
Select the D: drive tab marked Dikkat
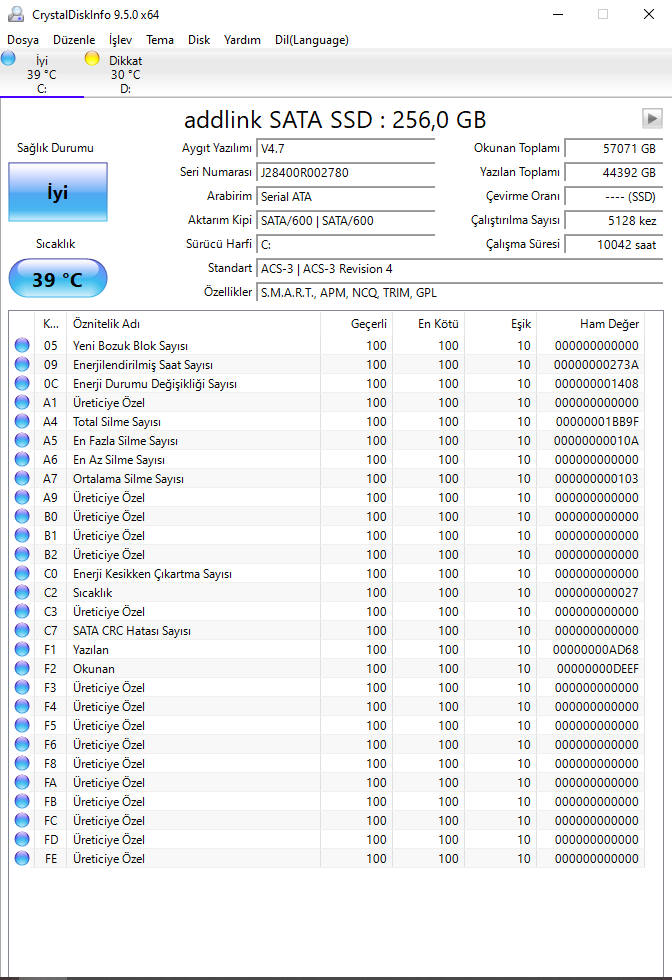[x=126, y=74]
